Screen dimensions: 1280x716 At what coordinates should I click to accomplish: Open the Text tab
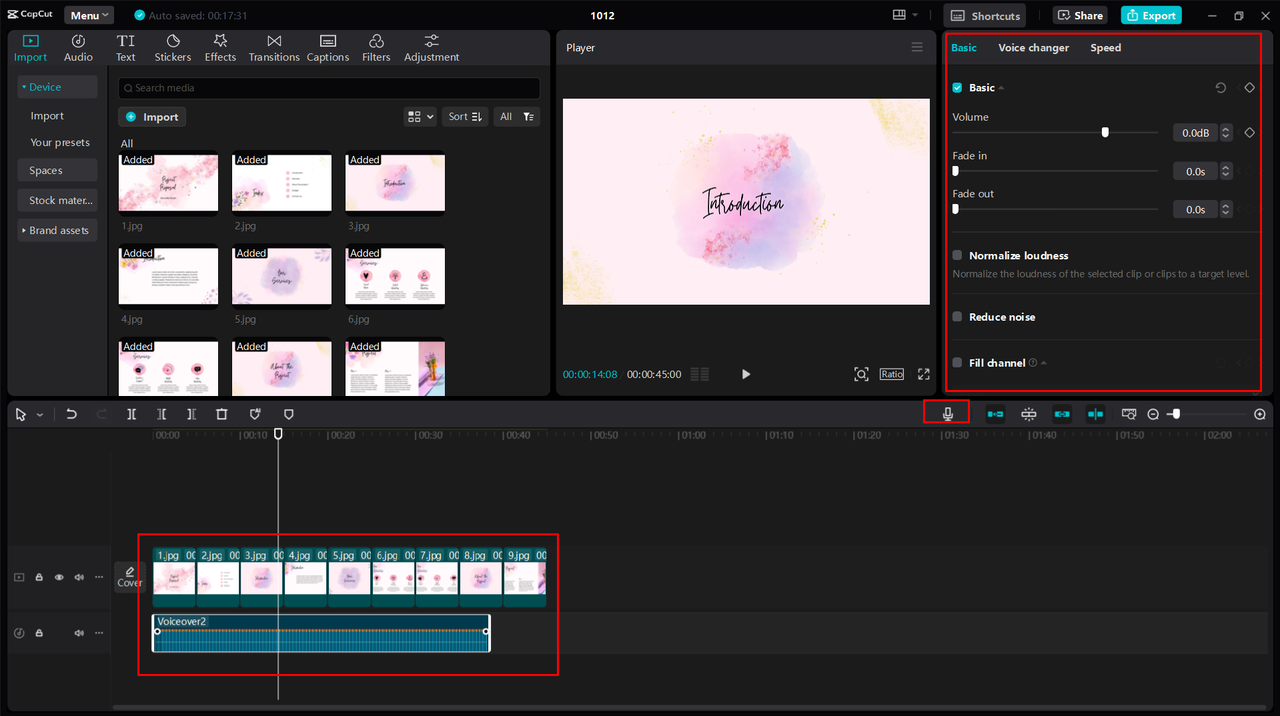[125, 47]
